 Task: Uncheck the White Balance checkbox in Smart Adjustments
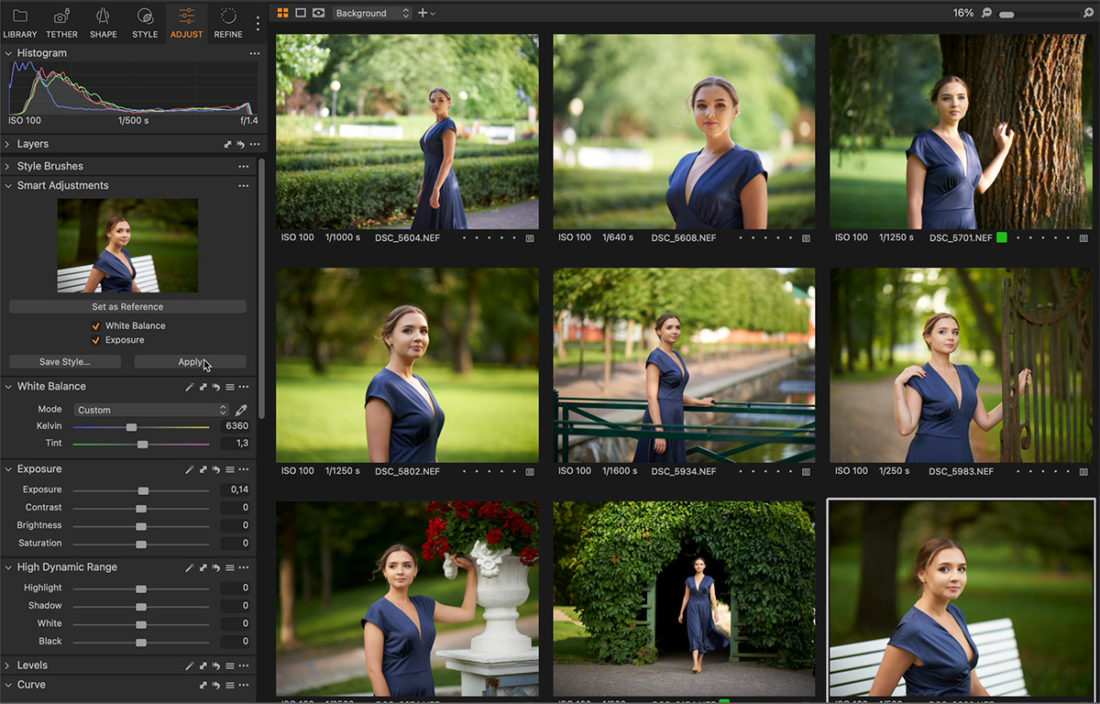94,325
